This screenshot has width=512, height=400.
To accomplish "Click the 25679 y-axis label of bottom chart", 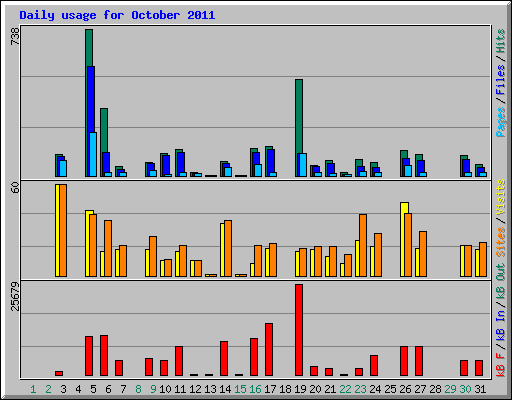I will click(15, 296).
